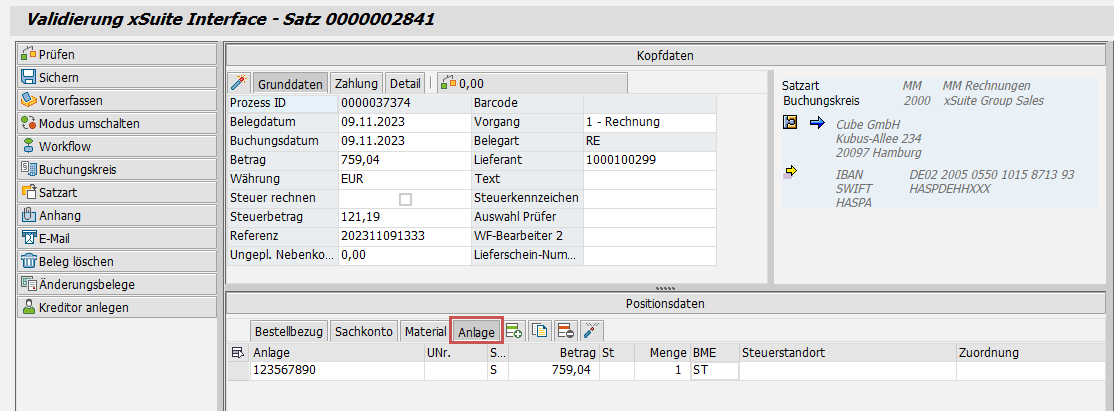The image size is (1114, 411).
Task: Select the Anlage tab
Action: point(477,332)
